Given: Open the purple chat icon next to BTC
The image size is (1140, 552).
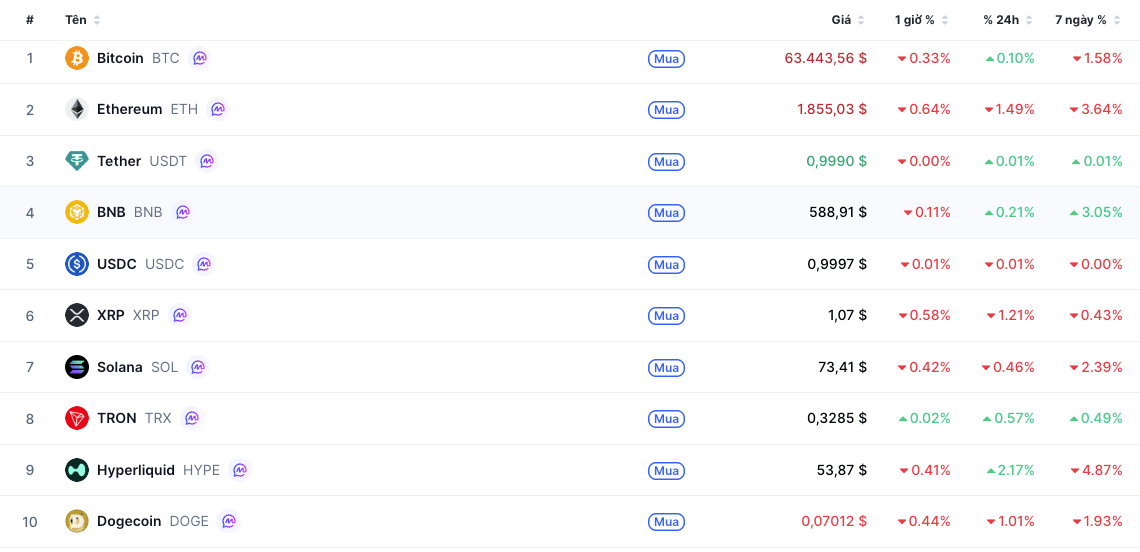Looking at the screenshot, I should (x=199, y=58).
